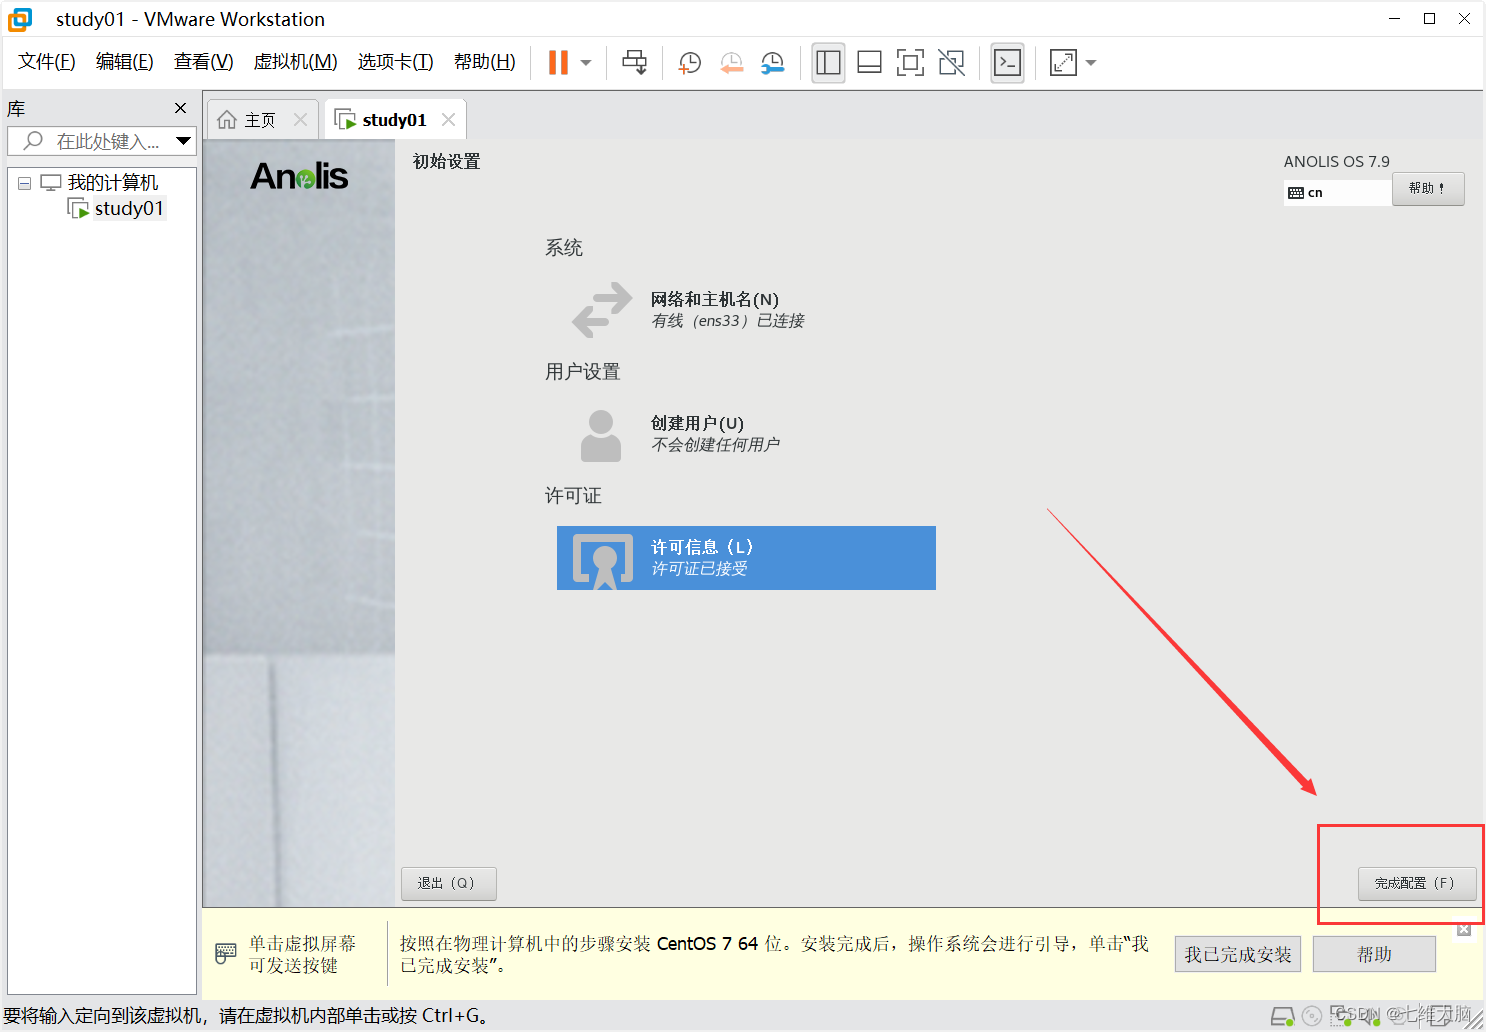The width and height of the screenshot is (1486, 1032).
Task: Collapse the 我的计算机 tree node
Action: click(24, 183)
